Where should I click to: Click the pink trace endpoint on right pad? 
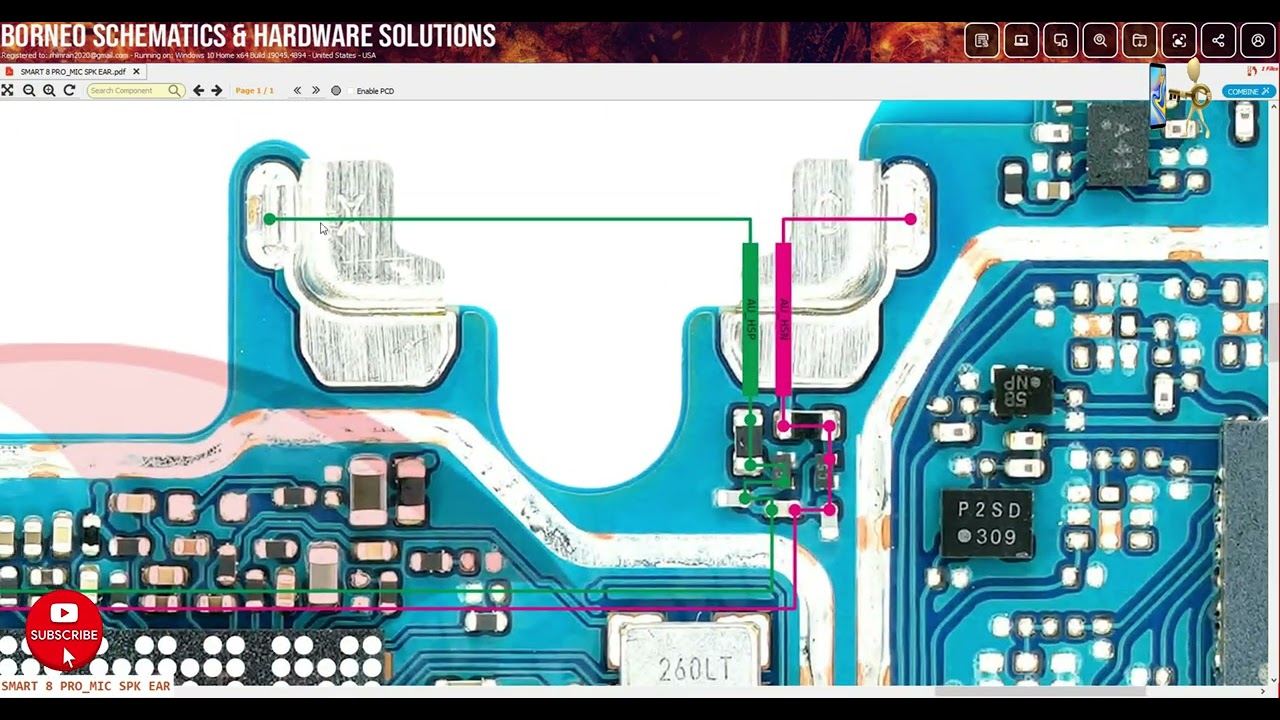910,218
